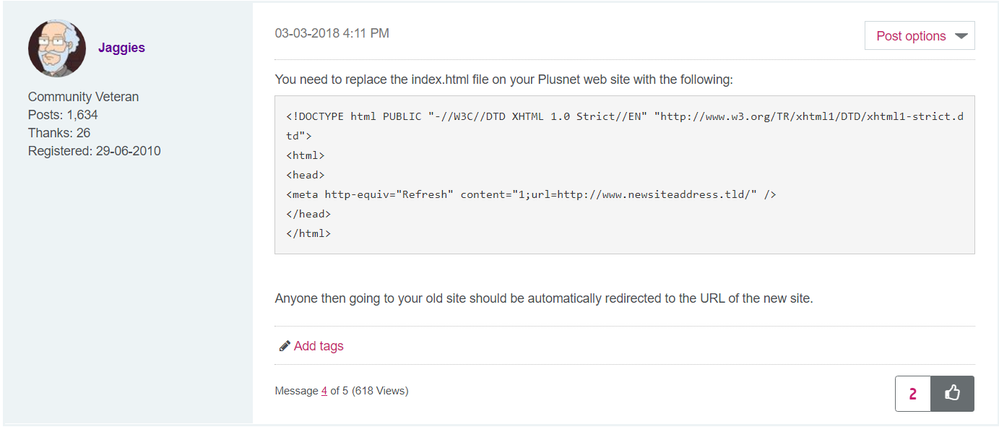The width and height of the screenshot is (999, 427).
Task: Click the Posts: 1,634 statistic
Action: pyautogui.click(x=63, y=115)
